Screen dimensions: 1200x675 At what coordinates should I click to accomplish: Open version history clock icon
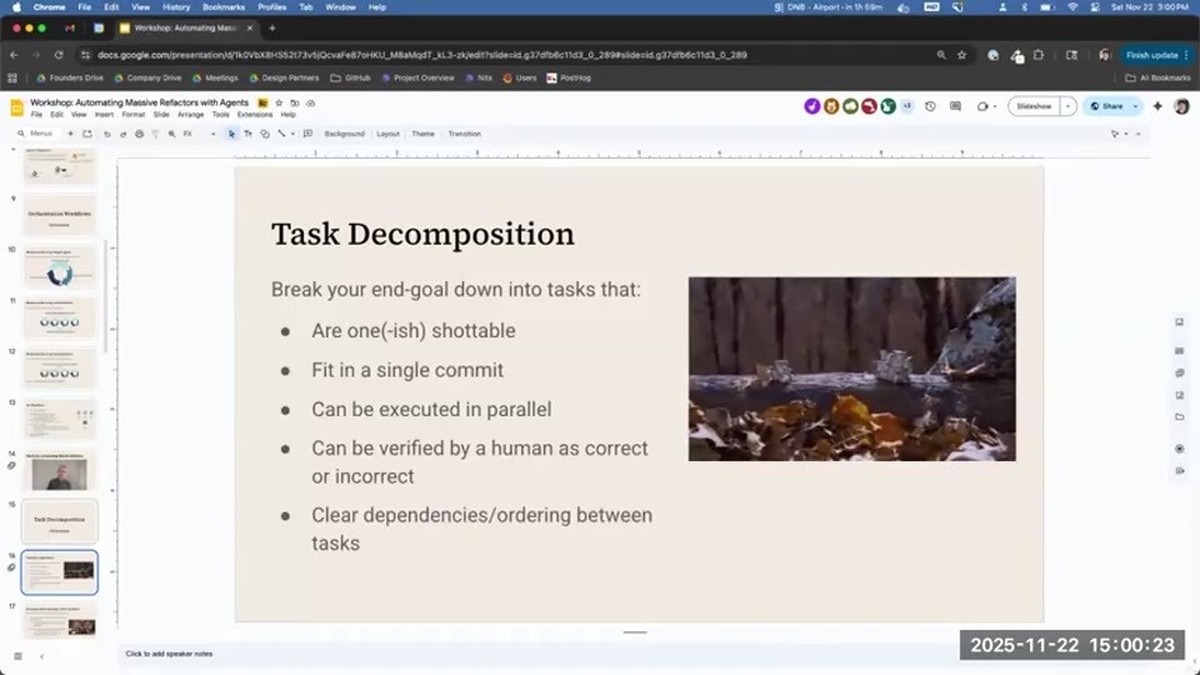click(931, 106)
